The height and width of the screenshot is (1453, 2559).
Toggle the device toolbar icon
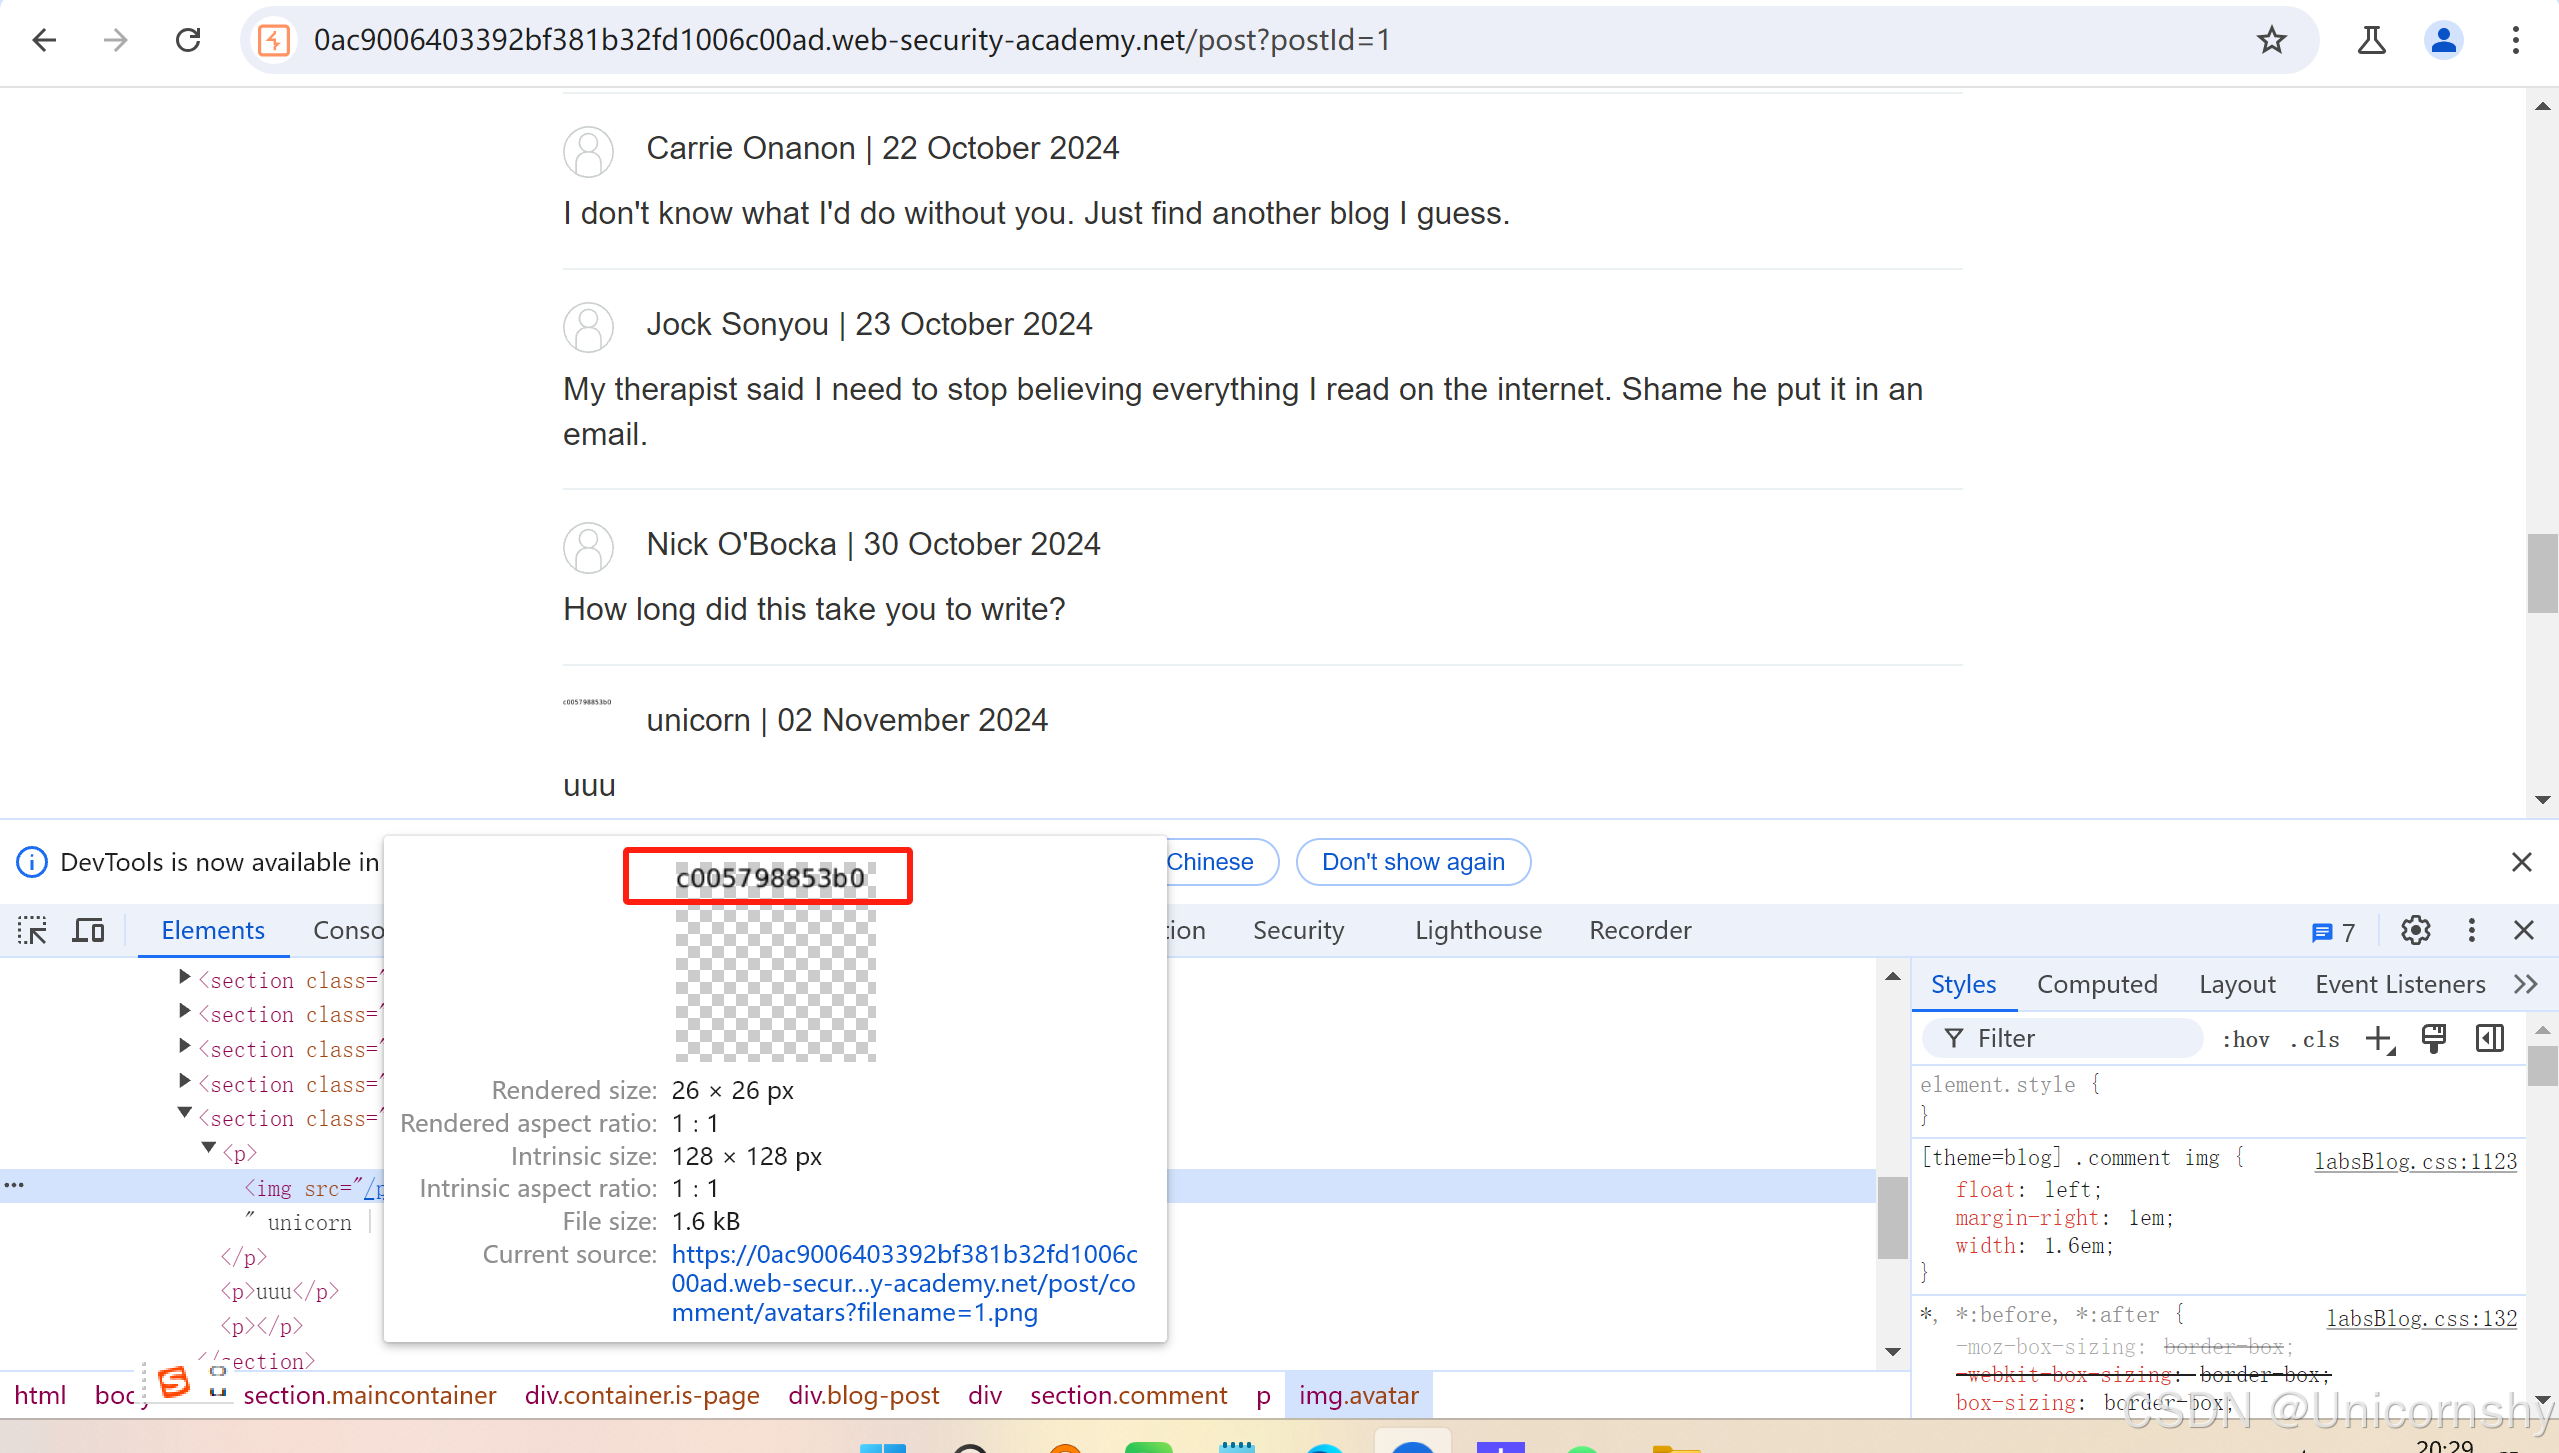tap(88, 931)
